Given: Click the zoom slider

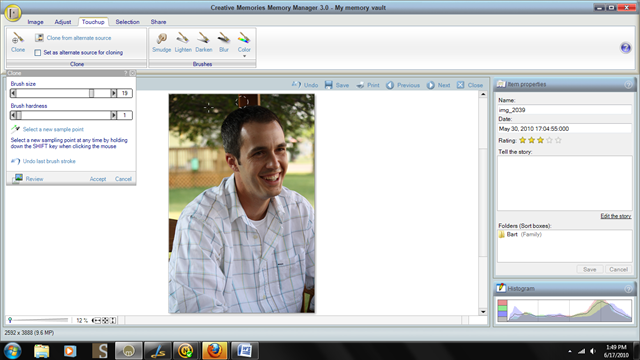Looking at the screenshot, I should point(39,320).
